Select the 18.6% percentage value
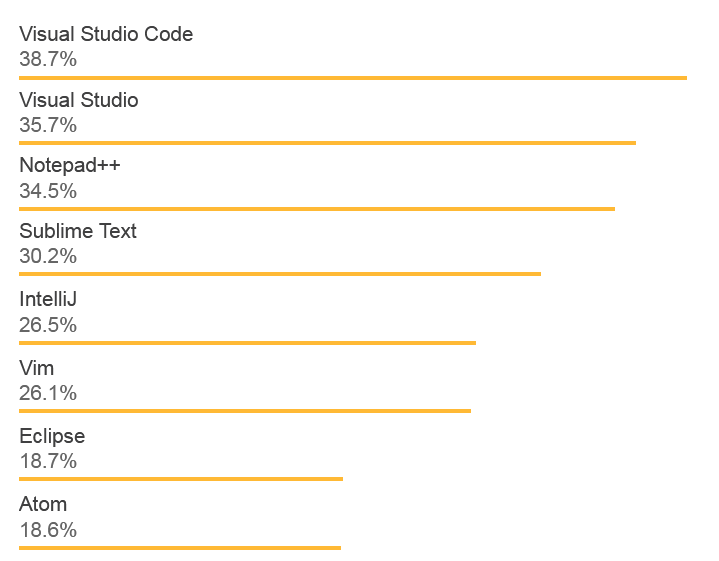Viewport: 719px width, 561px height. pos(48,529)
